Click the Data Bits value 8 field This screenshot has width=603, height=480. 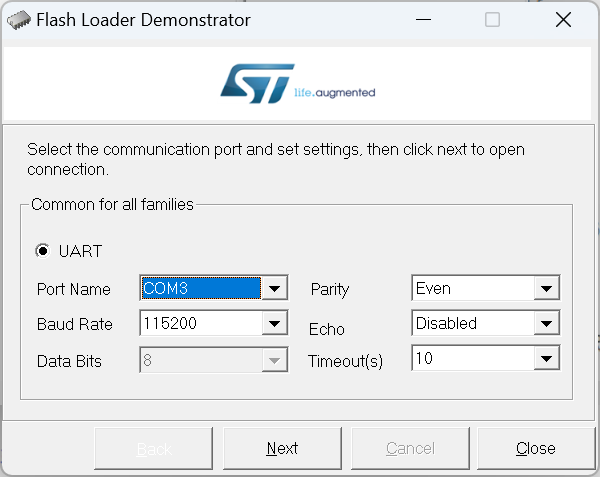pos(201,360)
